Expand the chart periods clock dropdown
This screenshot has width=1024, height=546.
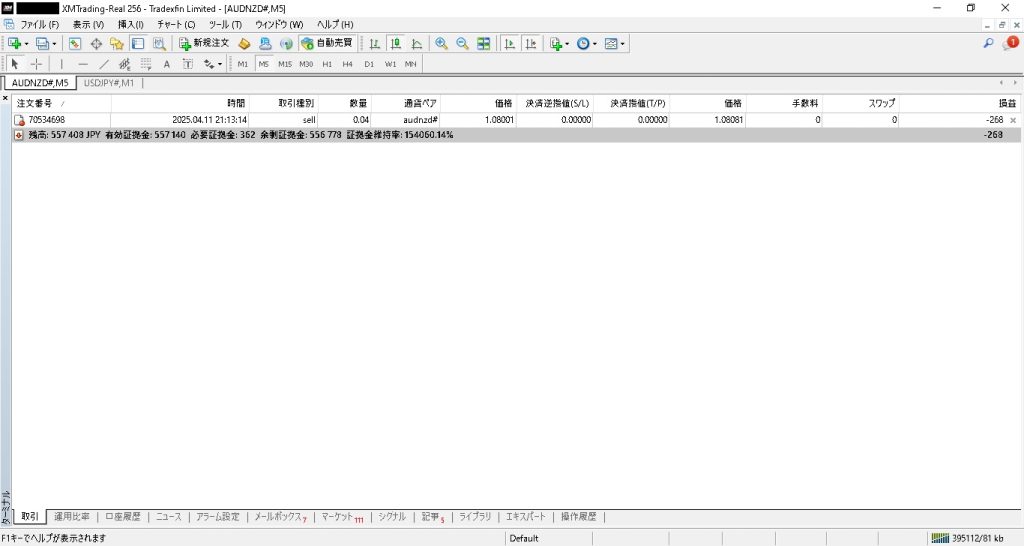click(x=596, y=44)
